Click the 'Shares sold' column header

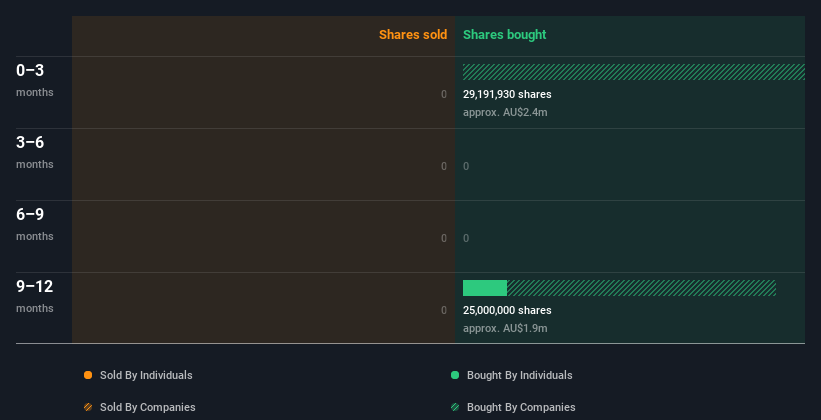[413, 35]
